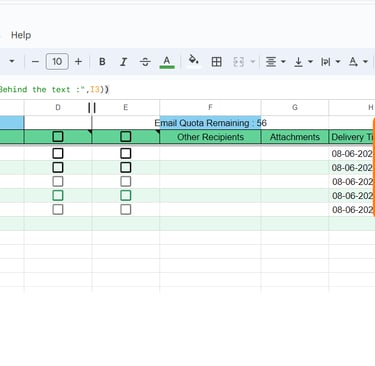Select fourth 08-06-202 date cell
Viewport: 375px width, 366px height.
click(x=352, y=196)
